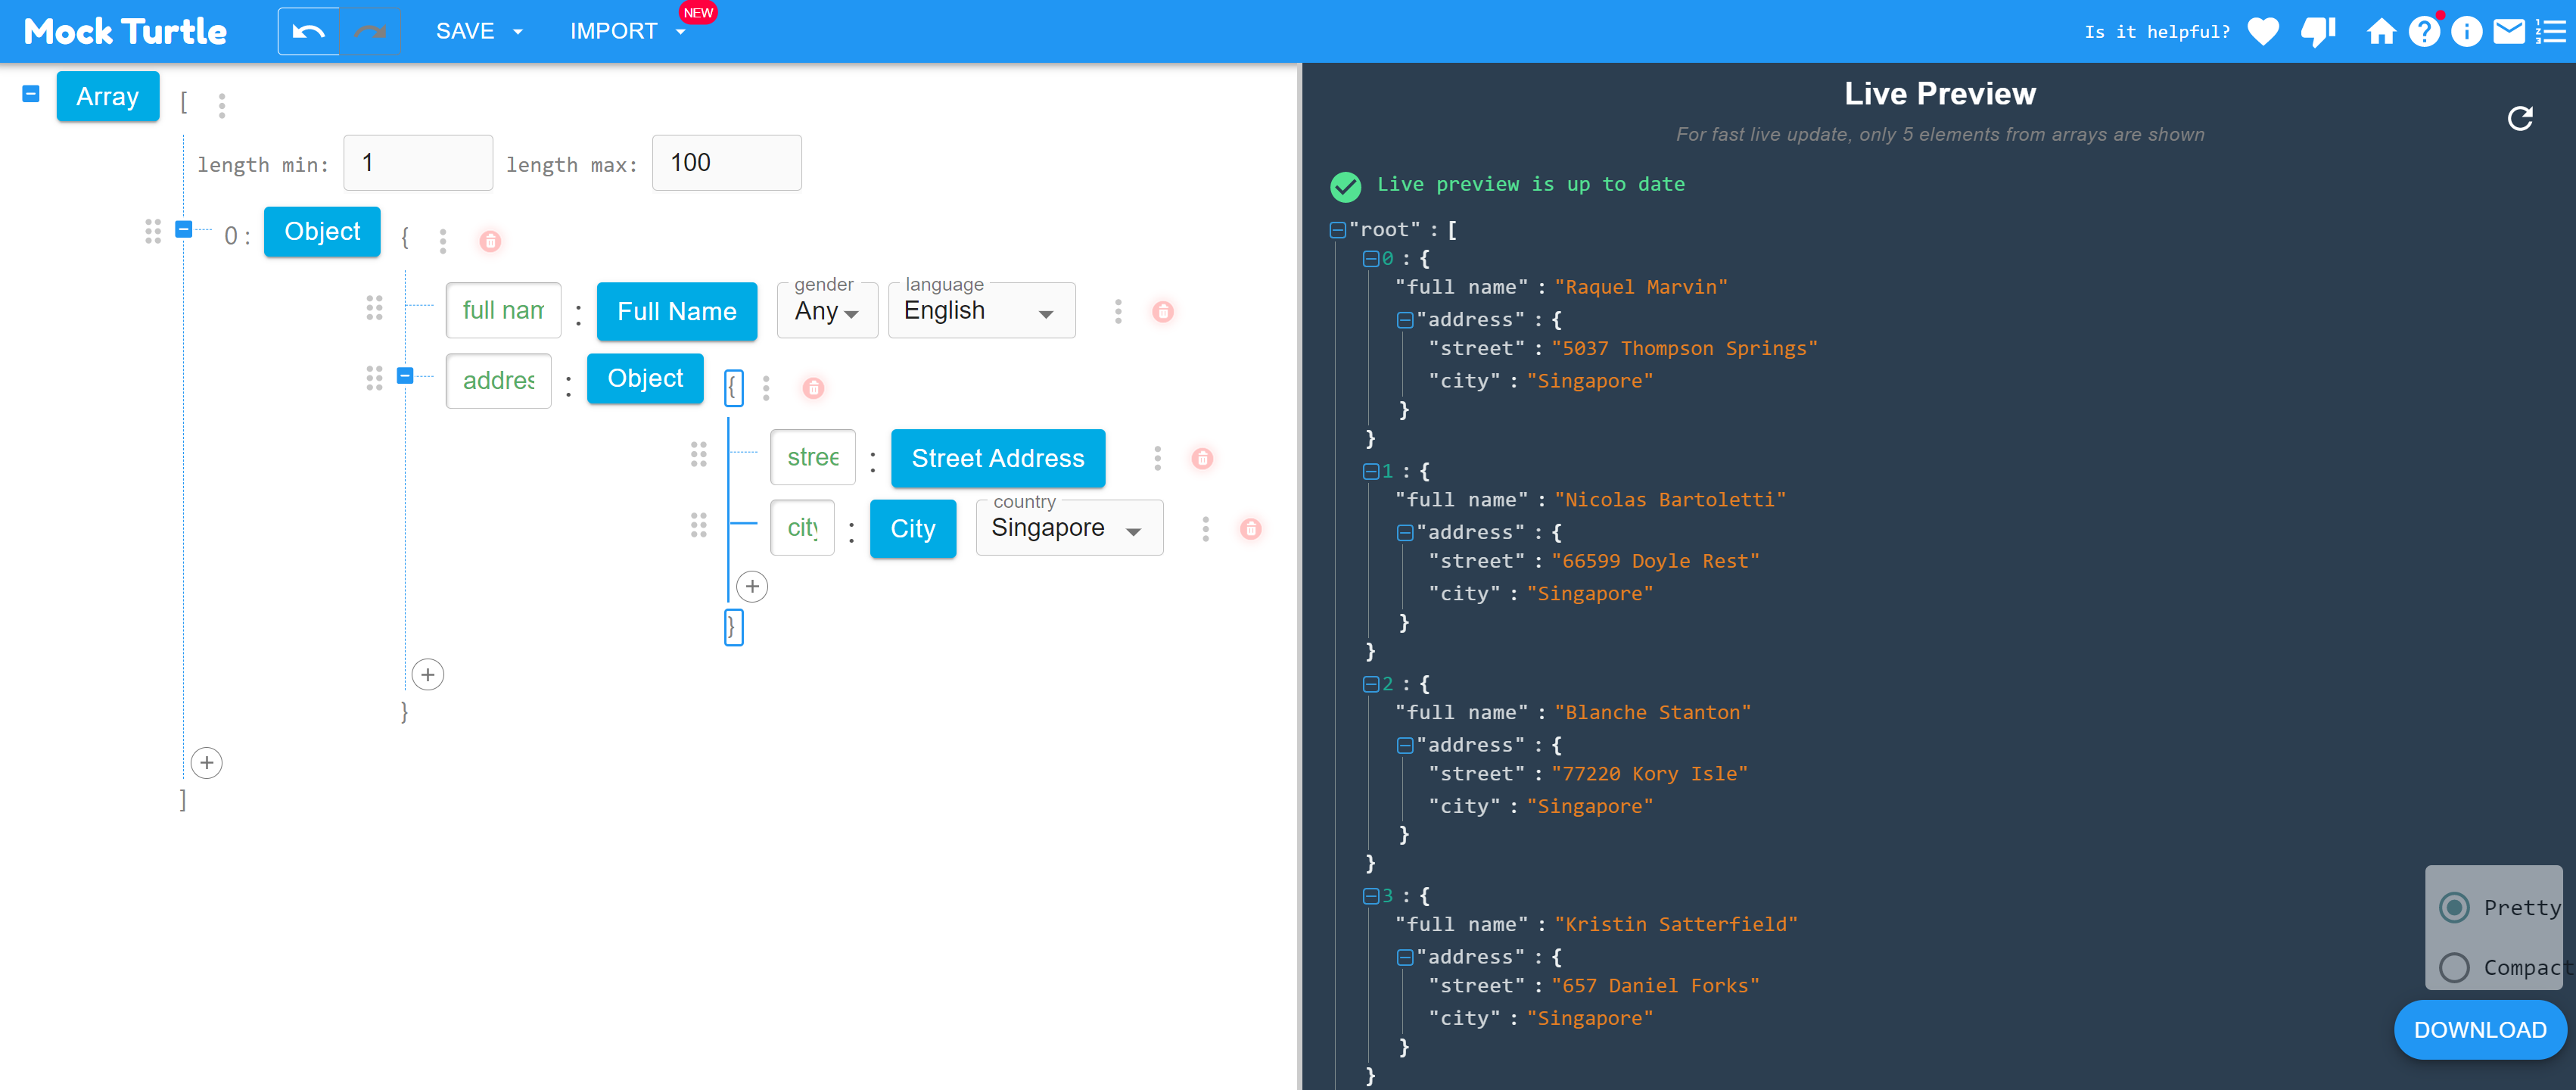Delete the city field with trash icon
Viewport: 2576px width, 1090px height.
[x=1250, y=529]
